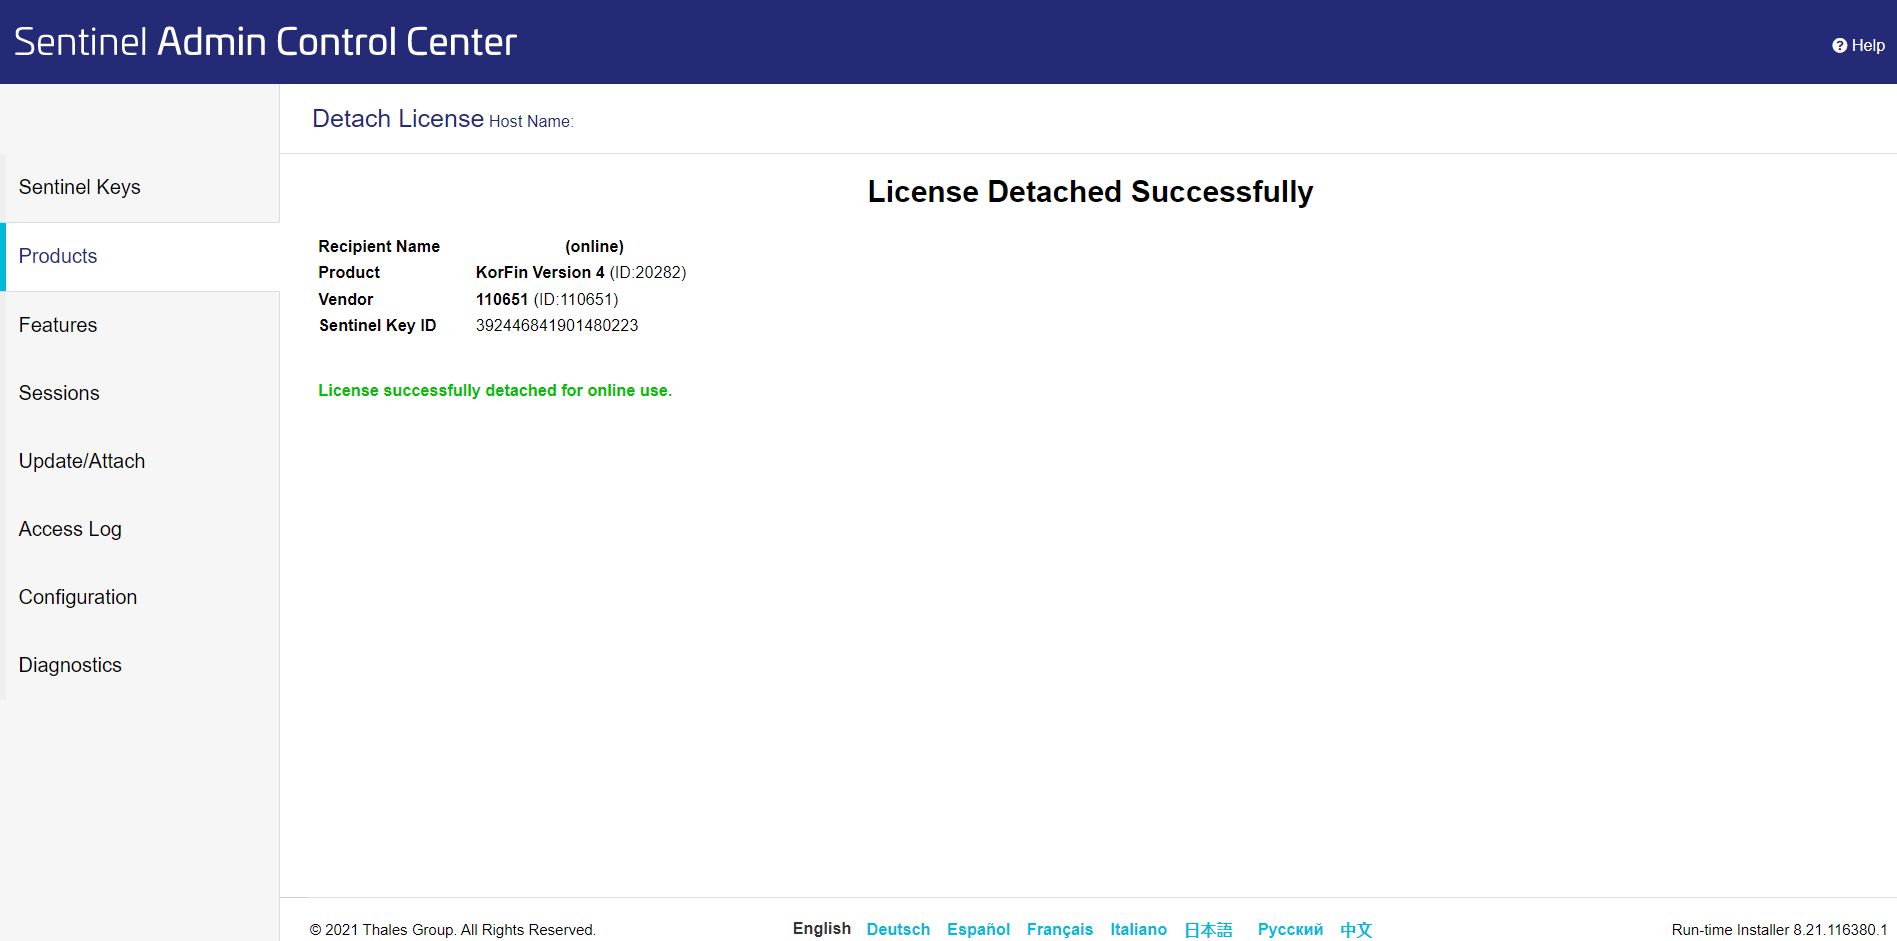Open the Sessions page
This screenshot has width=1897, height=941.
pos(59,393)
